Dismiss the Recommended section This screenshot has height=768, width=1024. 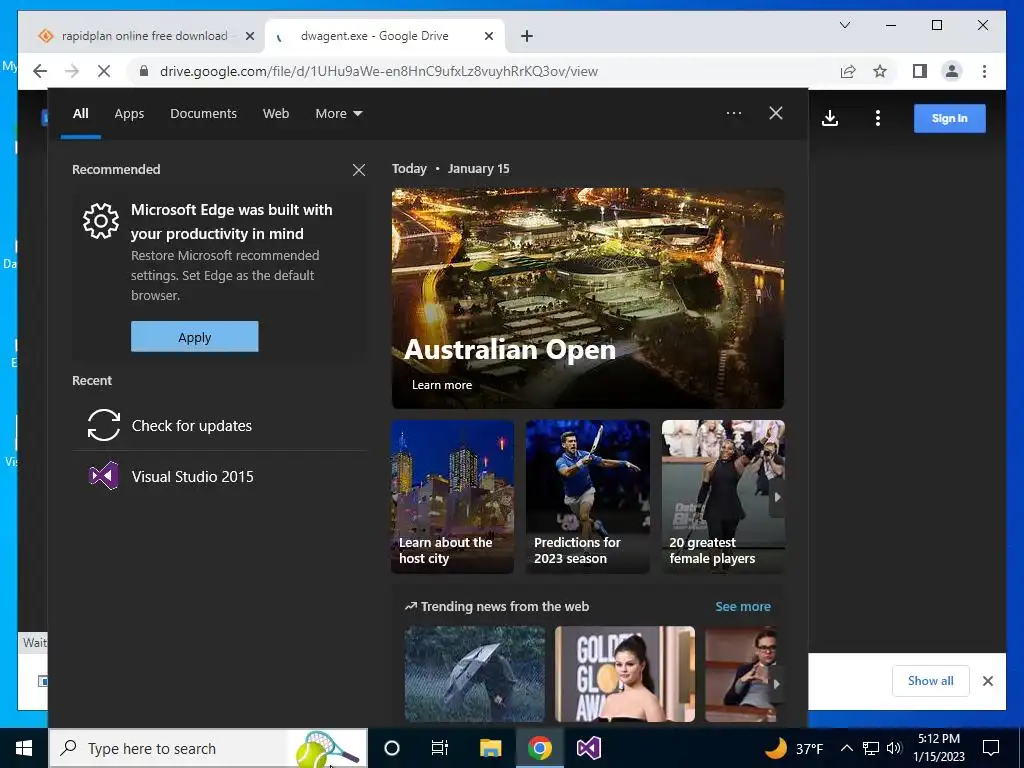pos(359,170)
